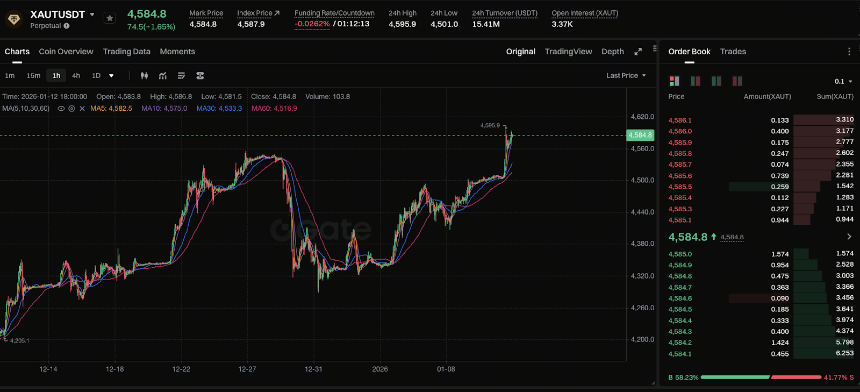This screenshot has height=392, width=860.
Task: Open the indicators icon in chart toolbar
Action: [163, 76]
